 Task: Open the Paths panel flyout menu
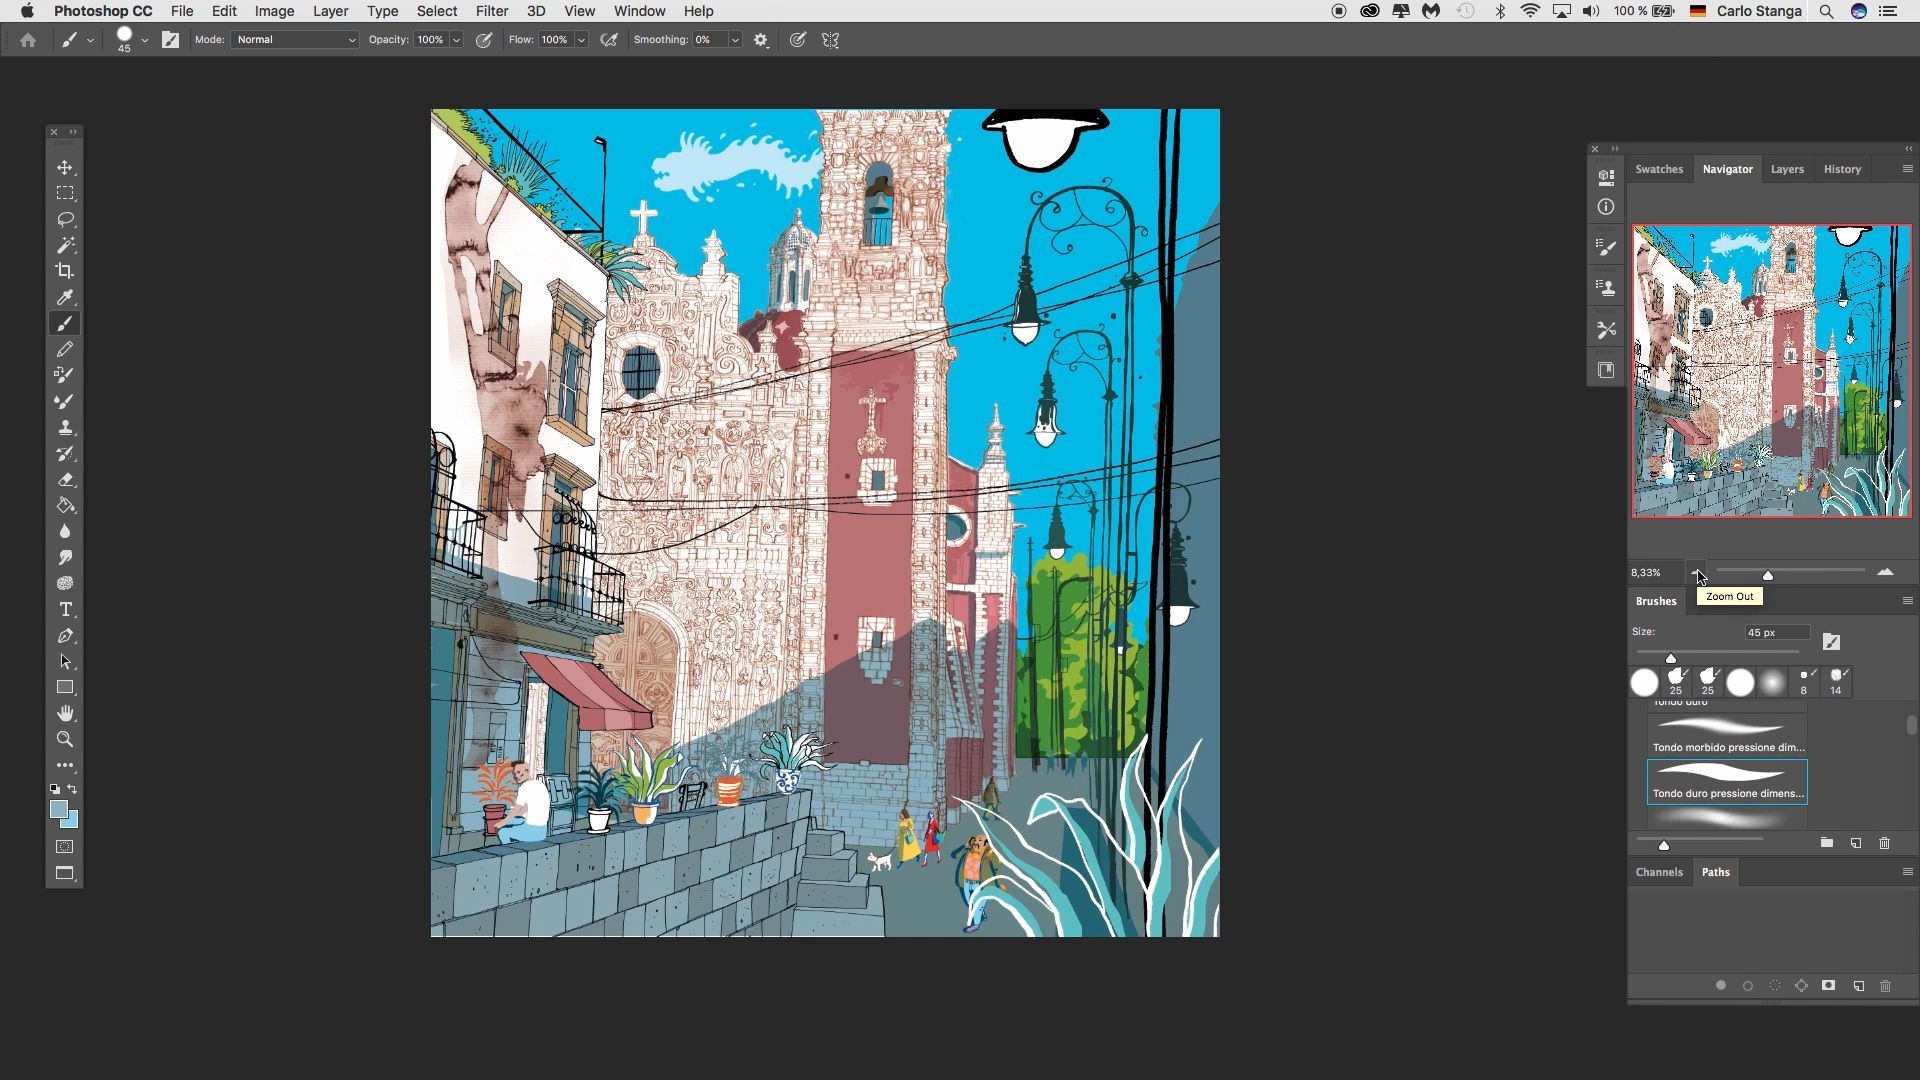pyautogui.click(x=1907, y=872)
